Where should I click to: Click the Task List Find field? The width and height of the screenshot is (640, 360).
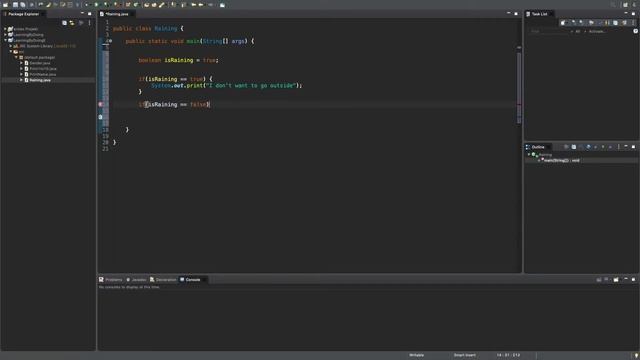(548, 31)
